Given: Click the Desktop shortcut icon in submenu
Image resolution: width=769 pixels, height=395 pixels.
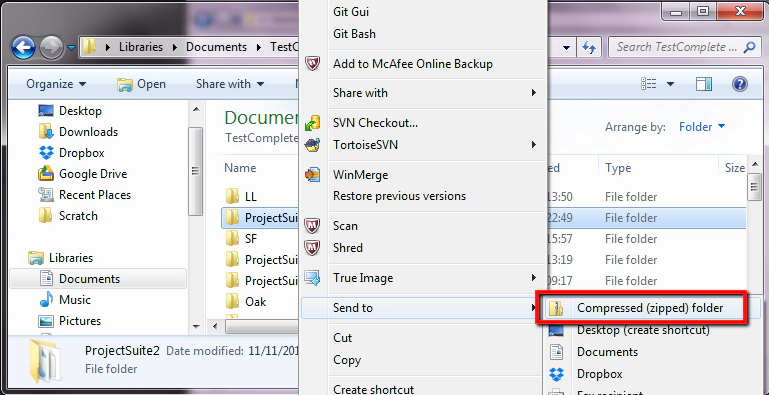Looking at the screenshot, I should coord(556,331).
